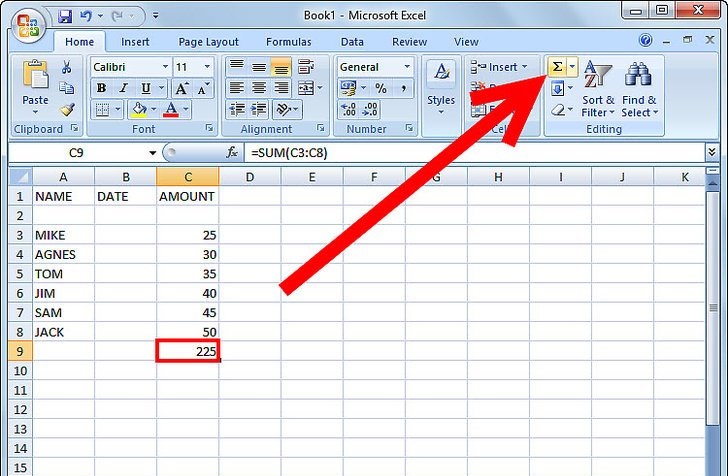Align text left
The height and width of the screenshot is (476, 728).
(237, 88)
